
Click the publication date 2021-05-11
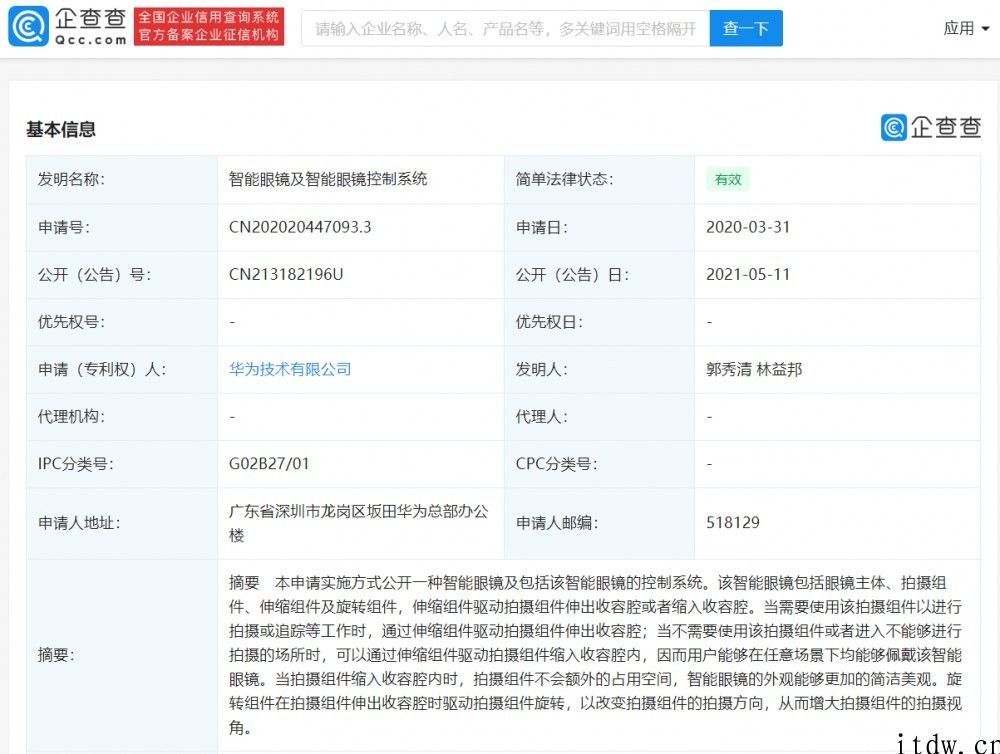click(x=748, y=274)
